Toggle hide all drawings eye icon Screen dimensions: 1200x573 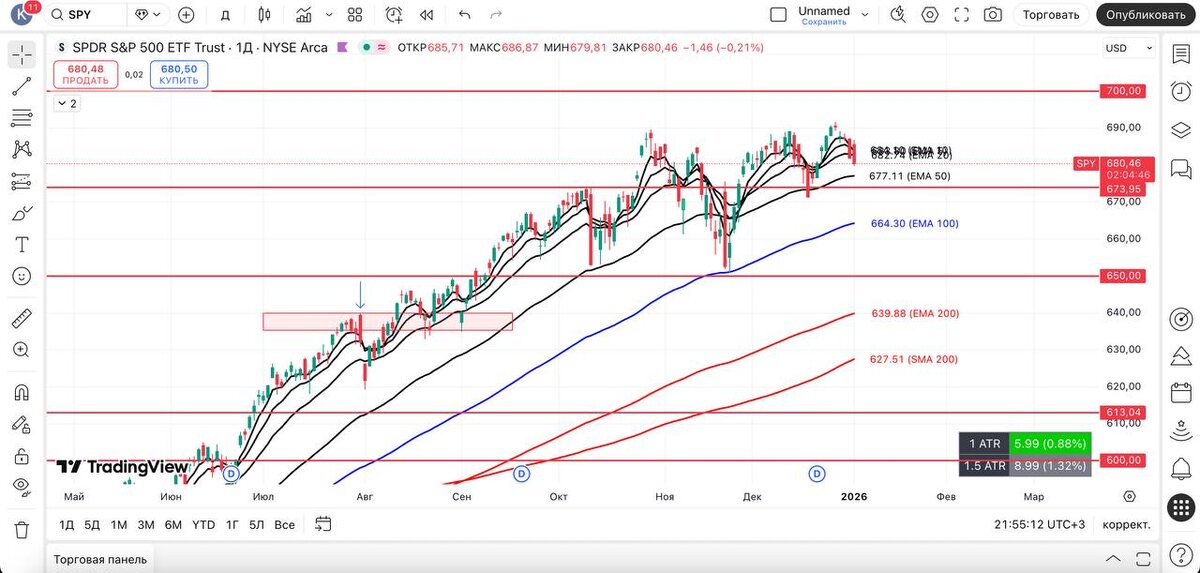(22, 487)
